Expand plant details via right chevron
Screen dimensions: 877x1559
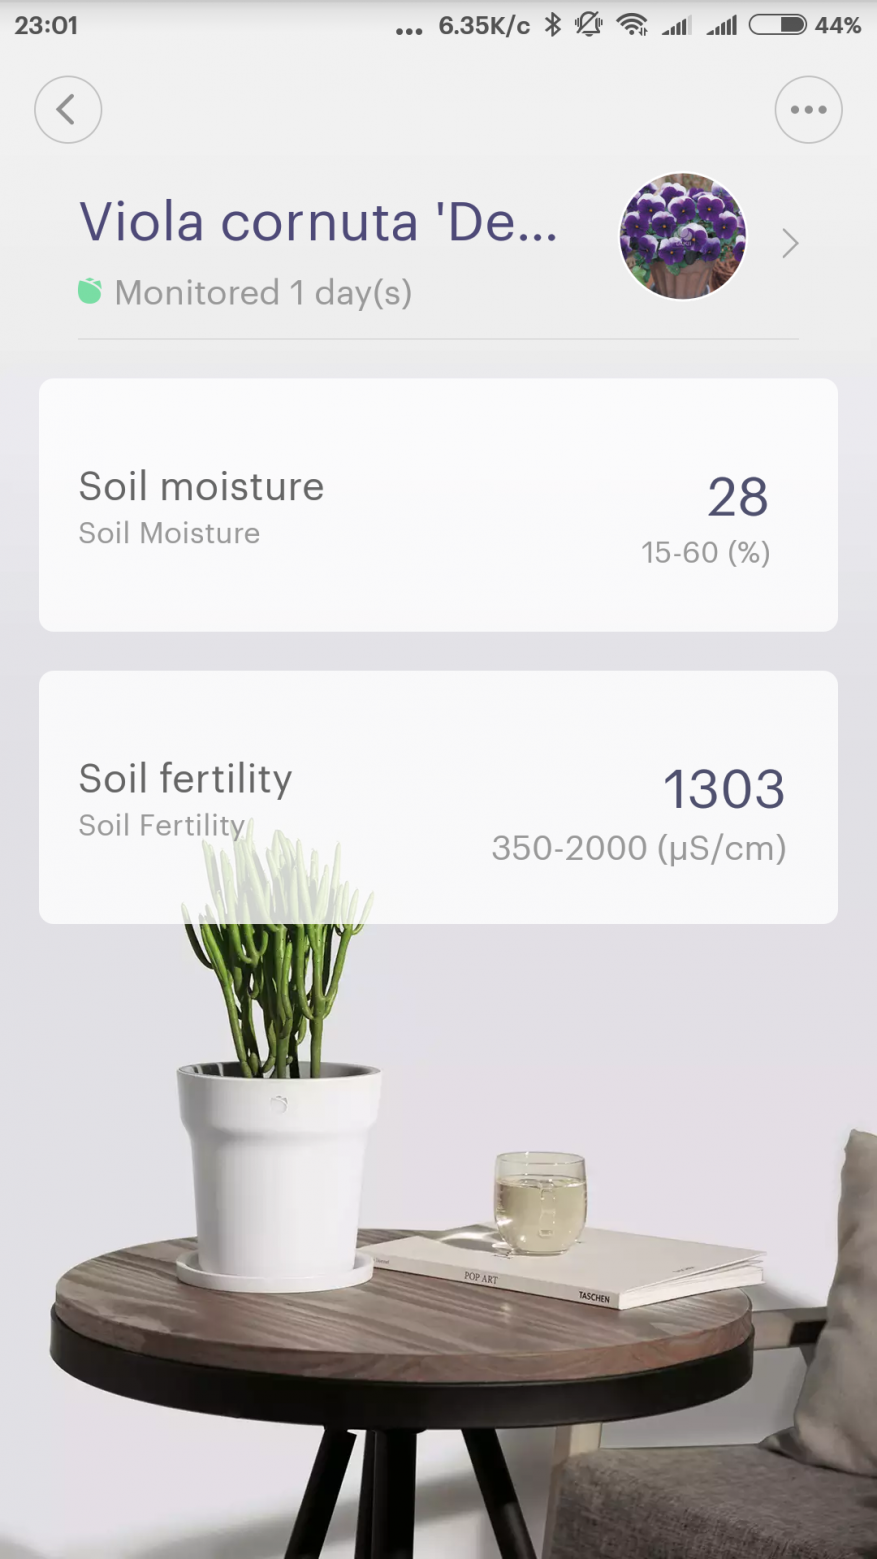pyautogui.click(x=790, y=243)
